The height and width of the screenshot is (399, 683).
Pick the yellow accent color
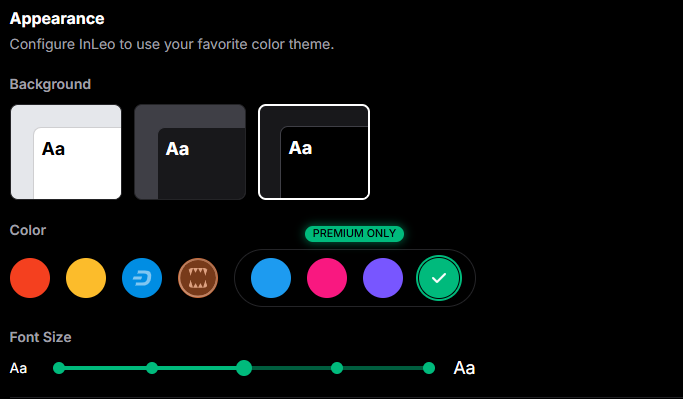click(x=86, y=278)
